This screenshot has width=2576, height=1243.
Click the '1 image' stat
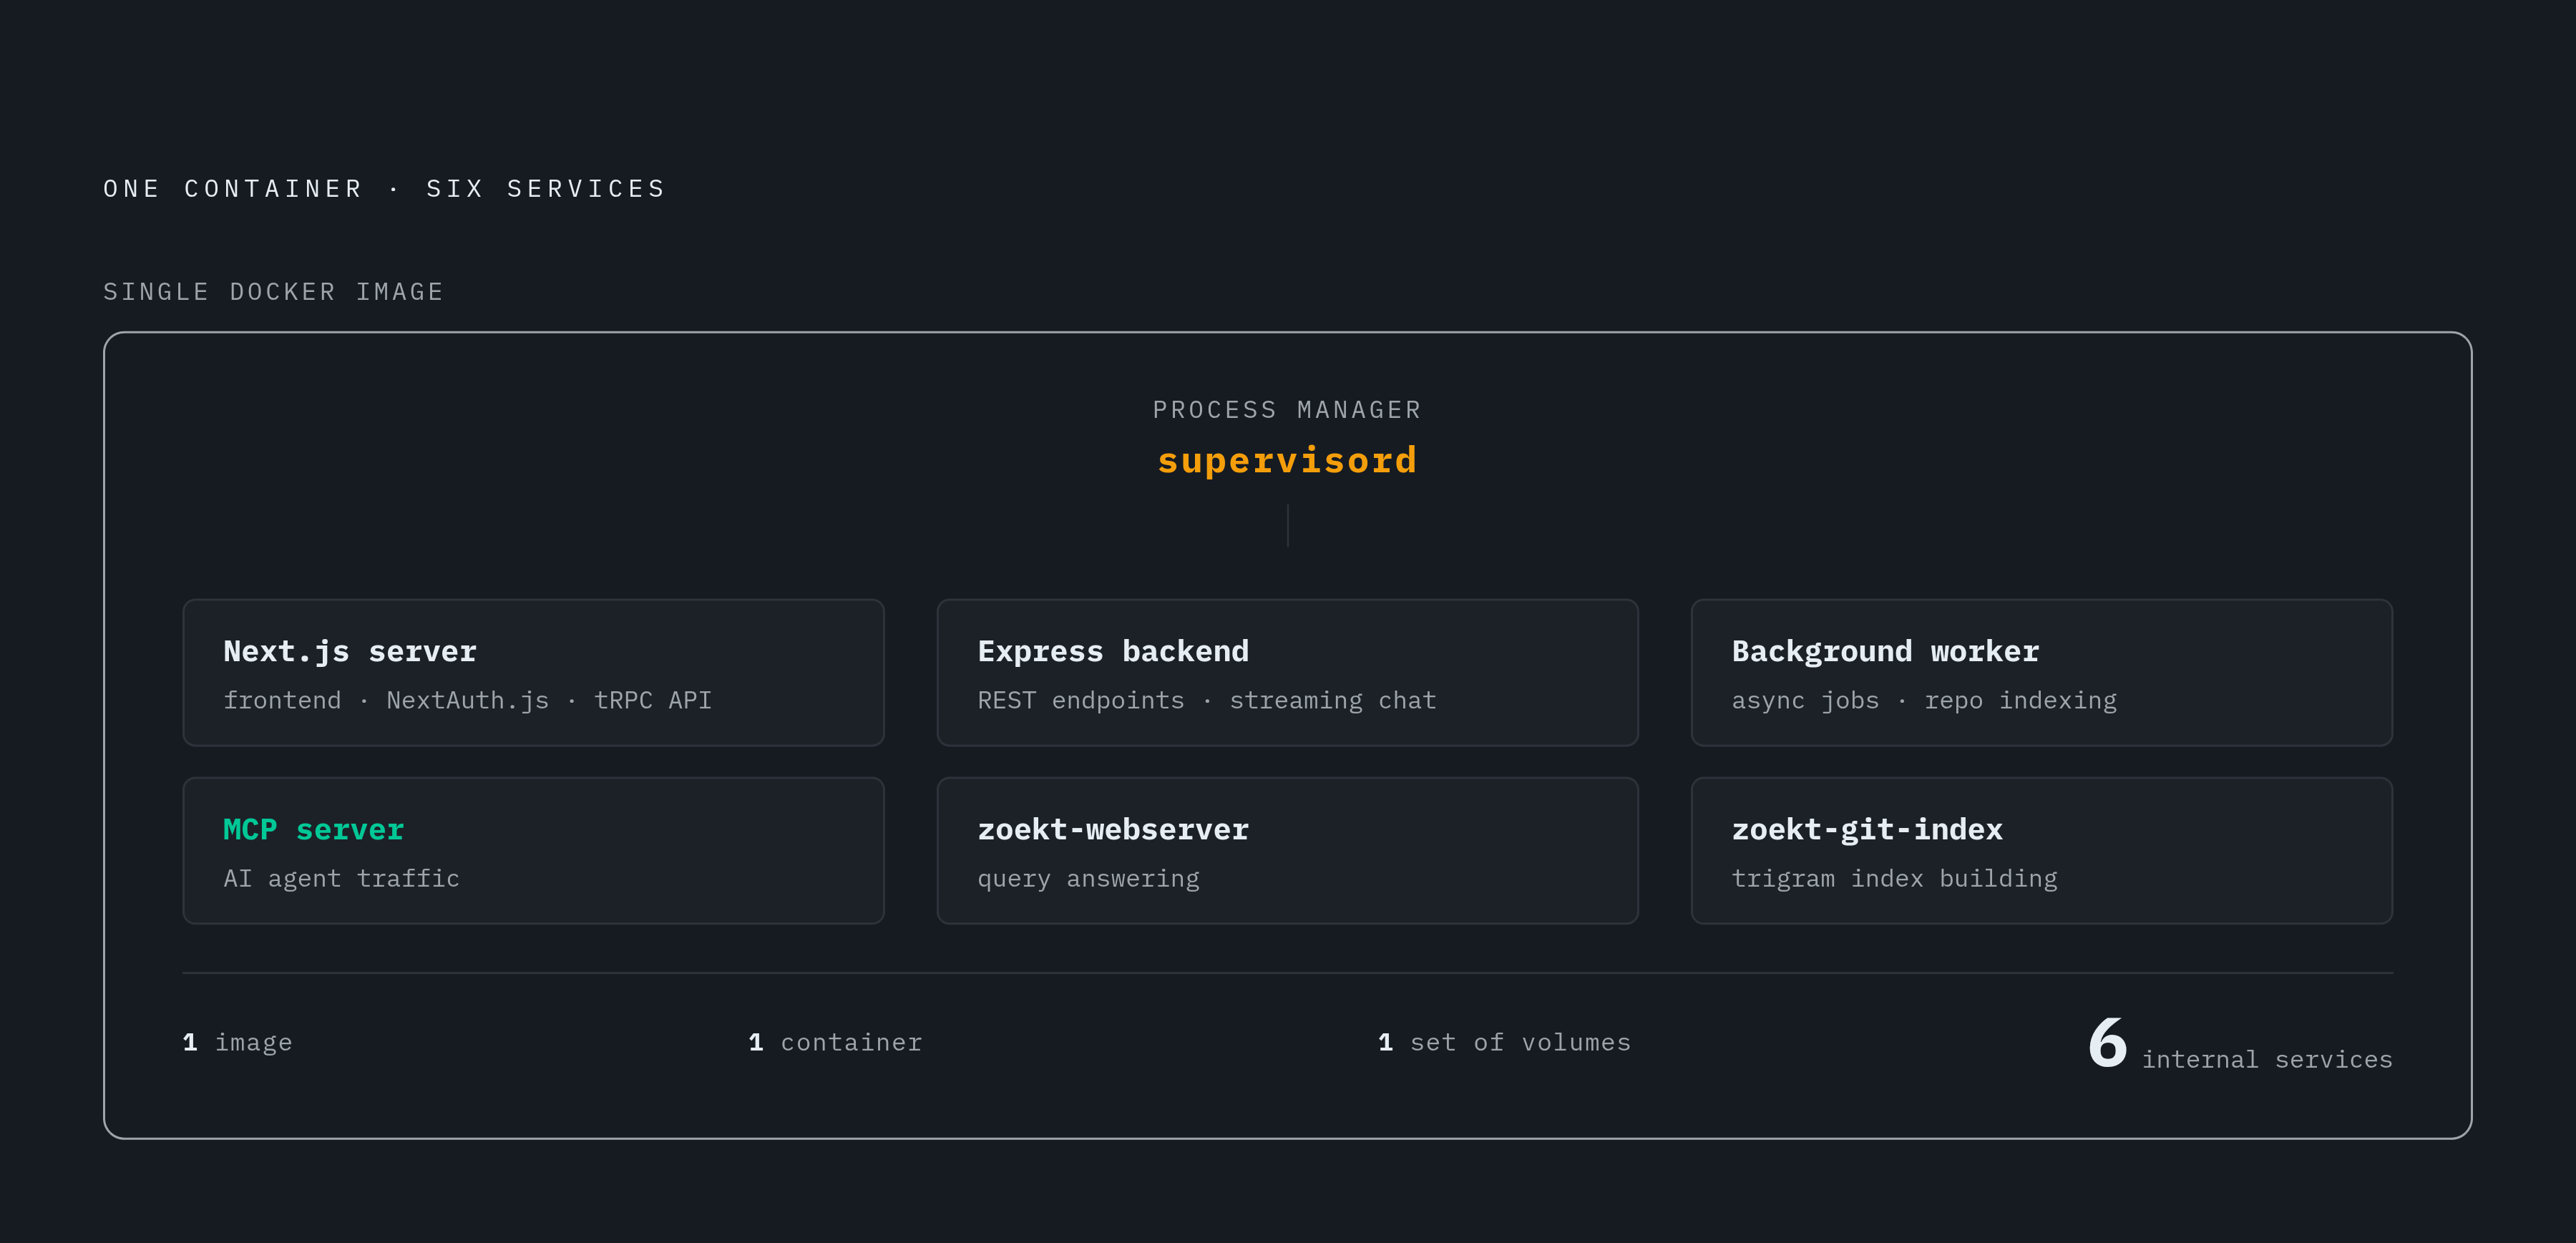coord(237,1042)
